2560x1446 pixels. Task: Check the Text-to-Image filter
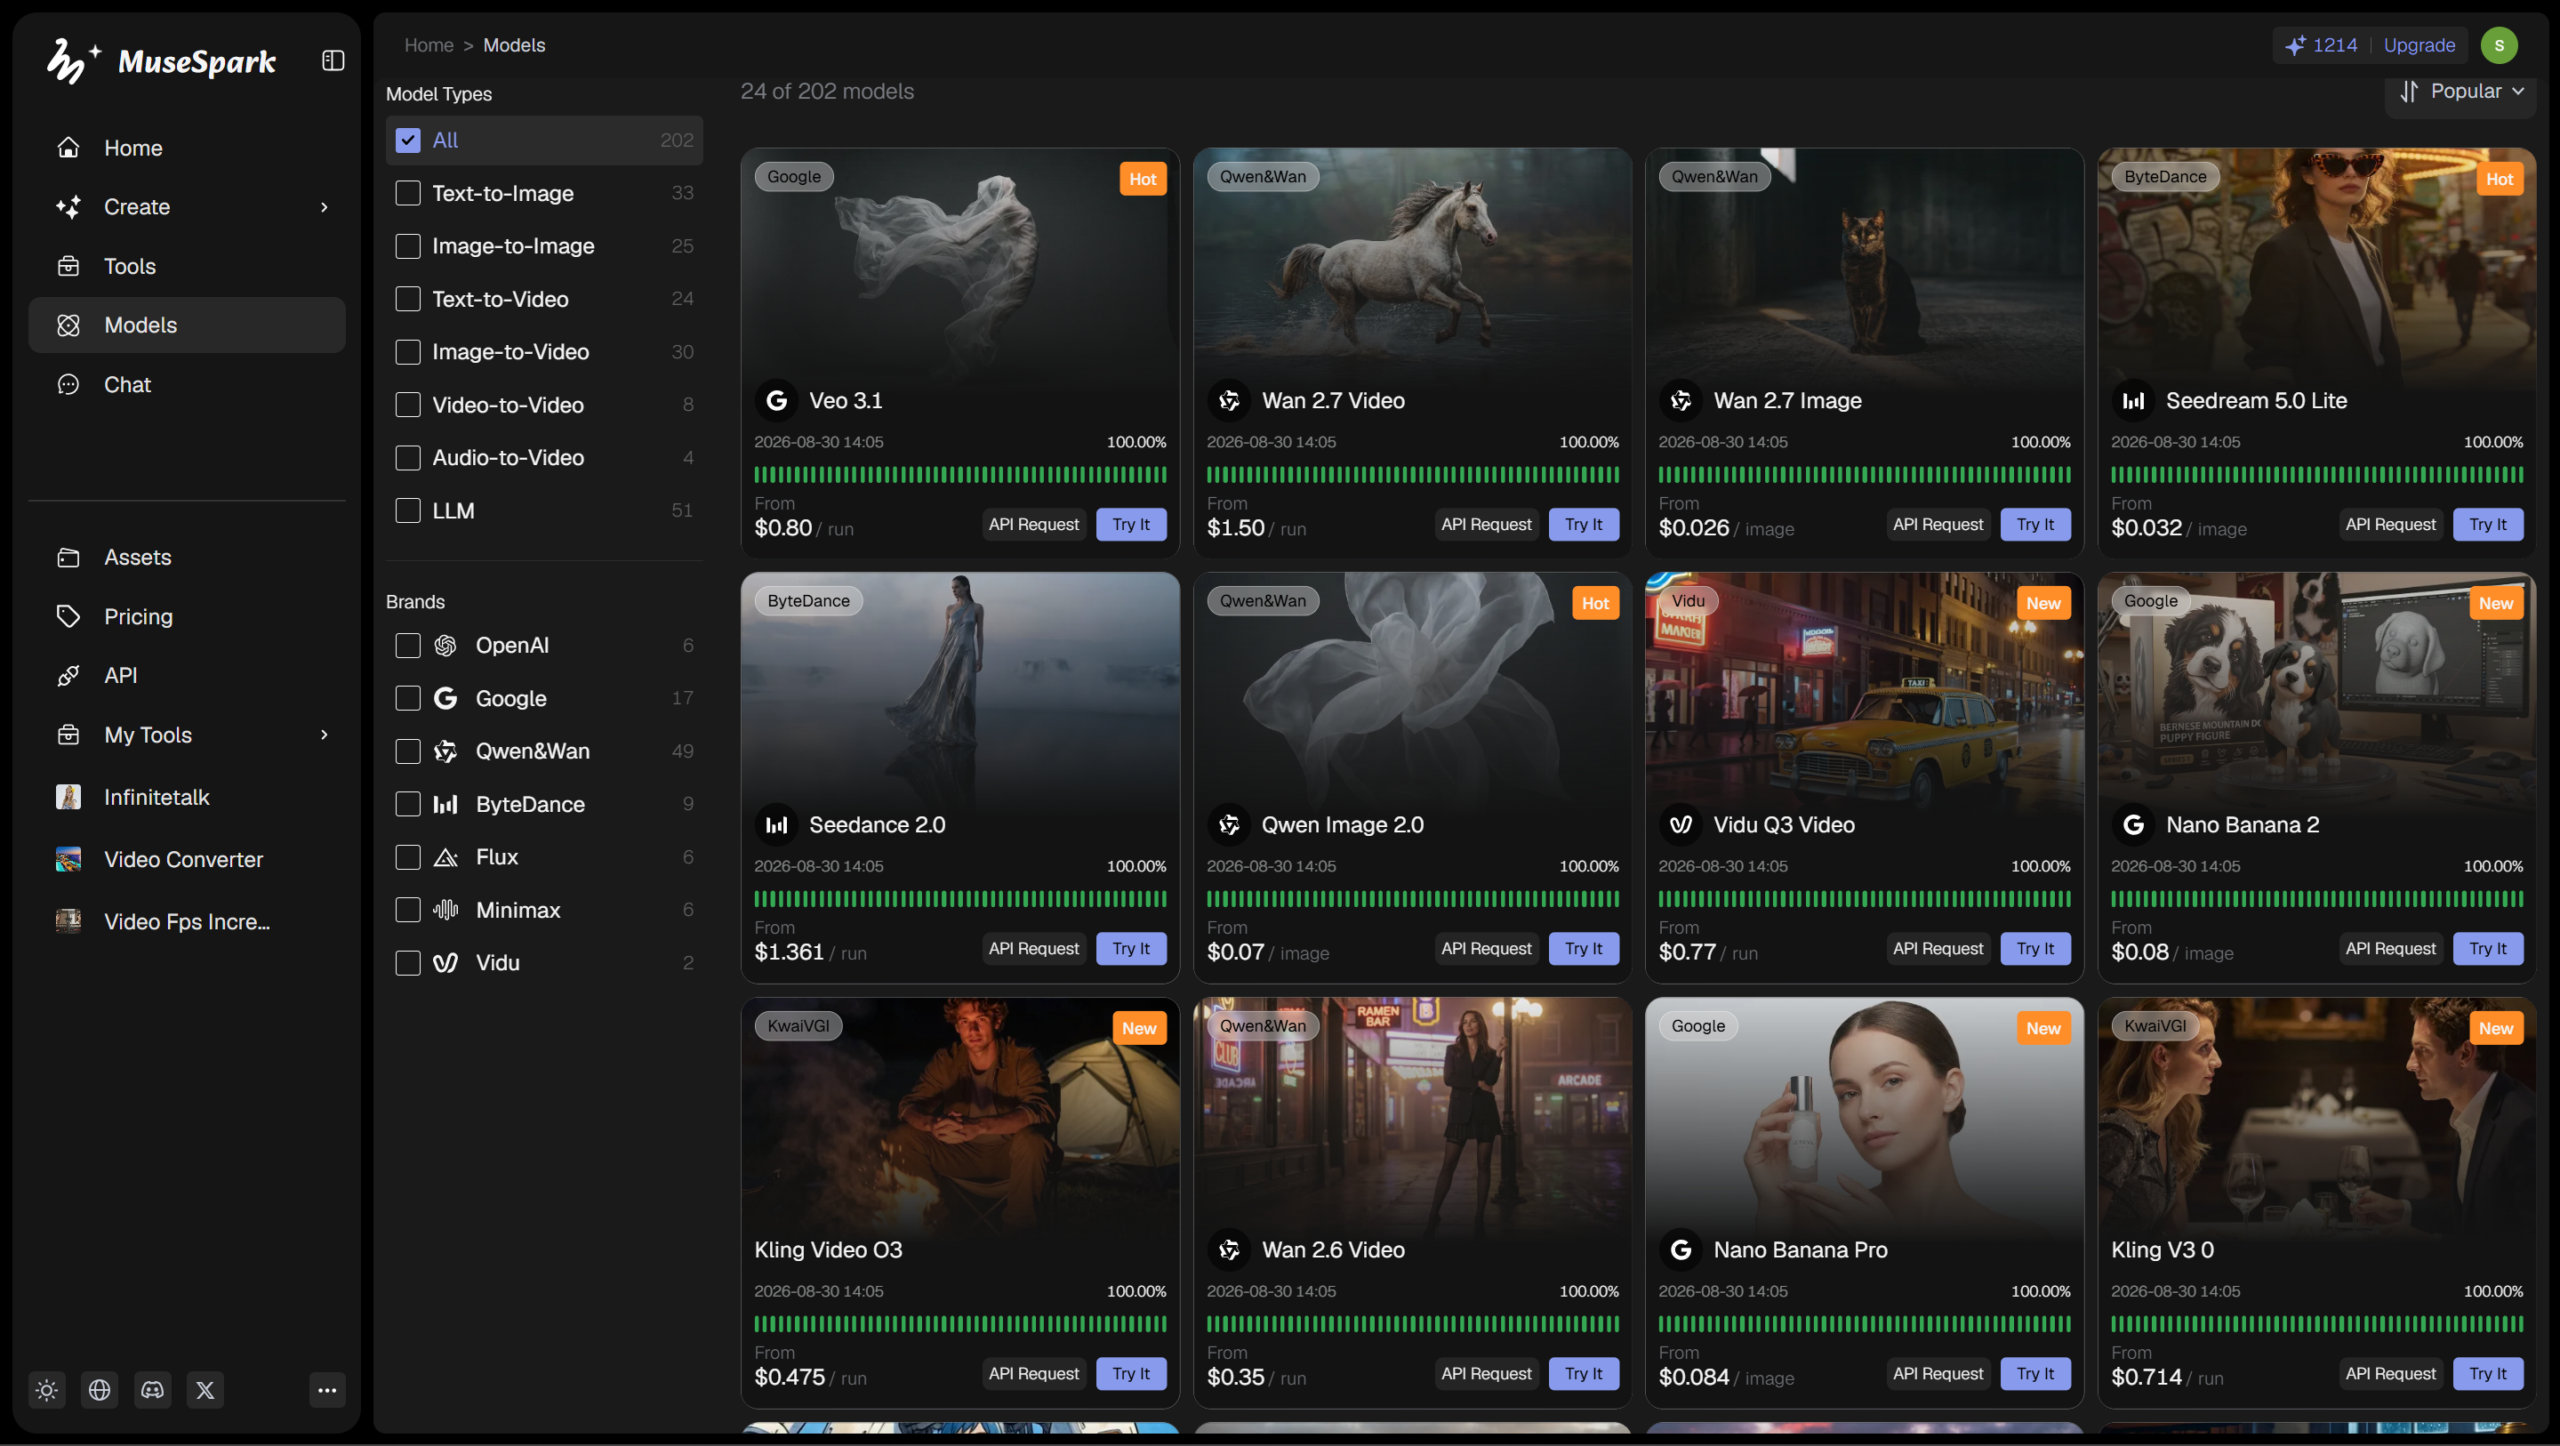point(408,193)
